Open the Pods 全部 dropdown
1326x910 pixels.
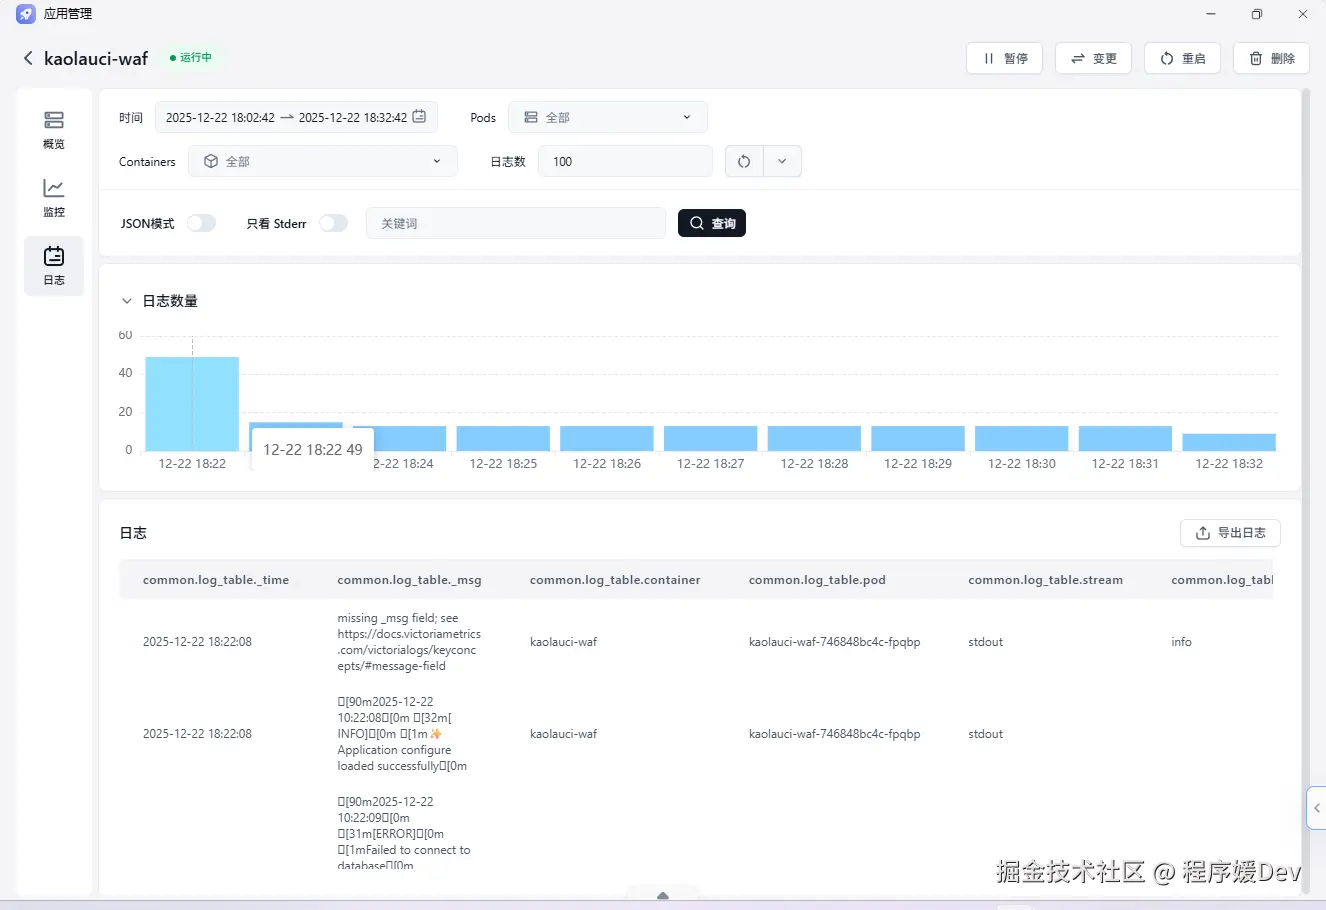click(608, 117)
